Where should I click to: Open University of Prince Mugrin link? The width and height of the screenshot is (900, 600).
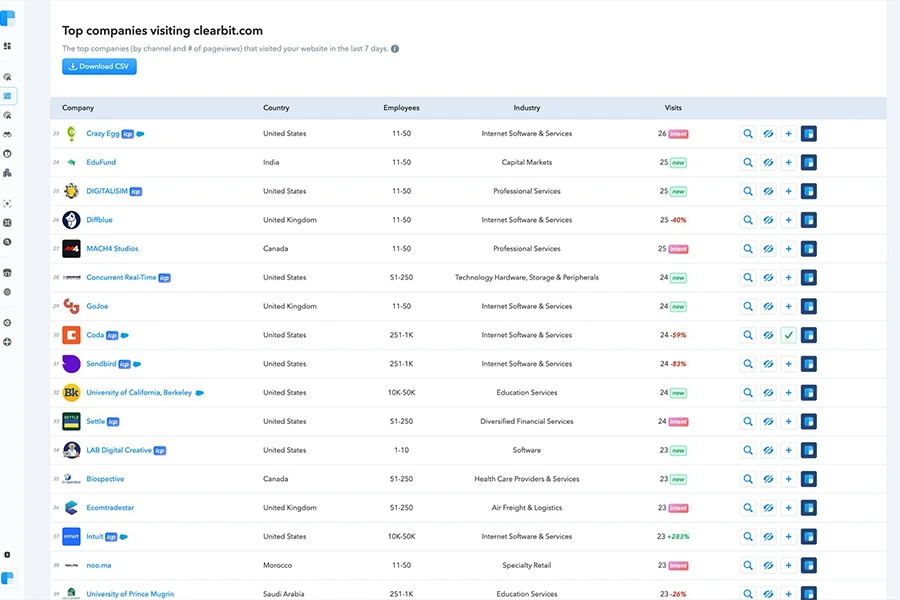pos(130,594)
